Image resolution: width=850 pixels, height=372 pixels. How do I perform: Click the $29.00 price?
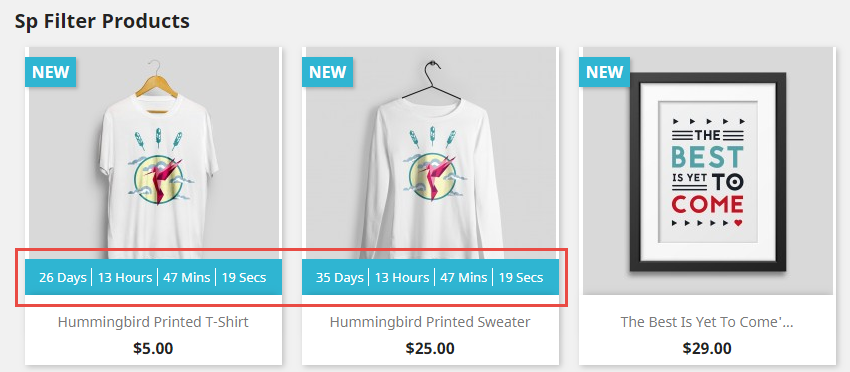point(707,348)
